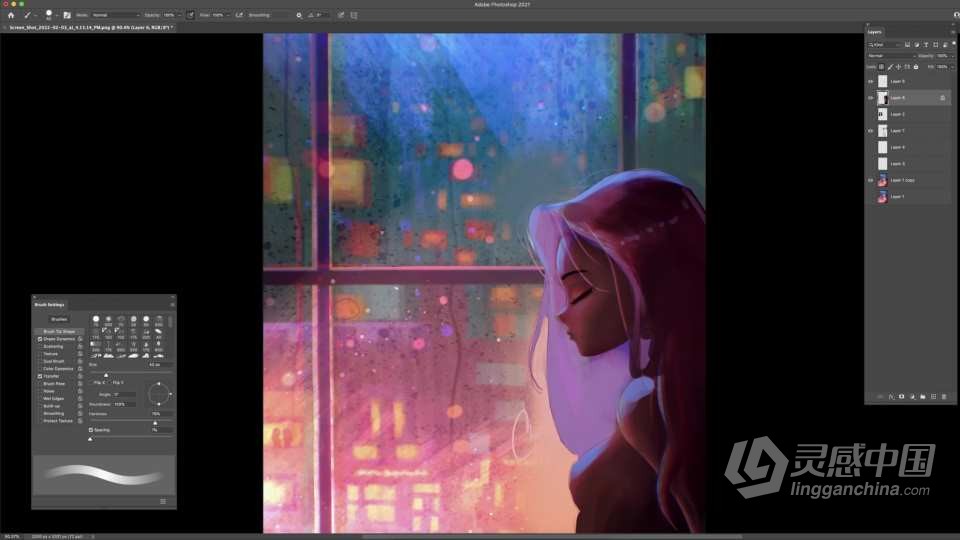Select Brush Tip Shape option
The image size is (960, 540).
[x=59, y=331]
